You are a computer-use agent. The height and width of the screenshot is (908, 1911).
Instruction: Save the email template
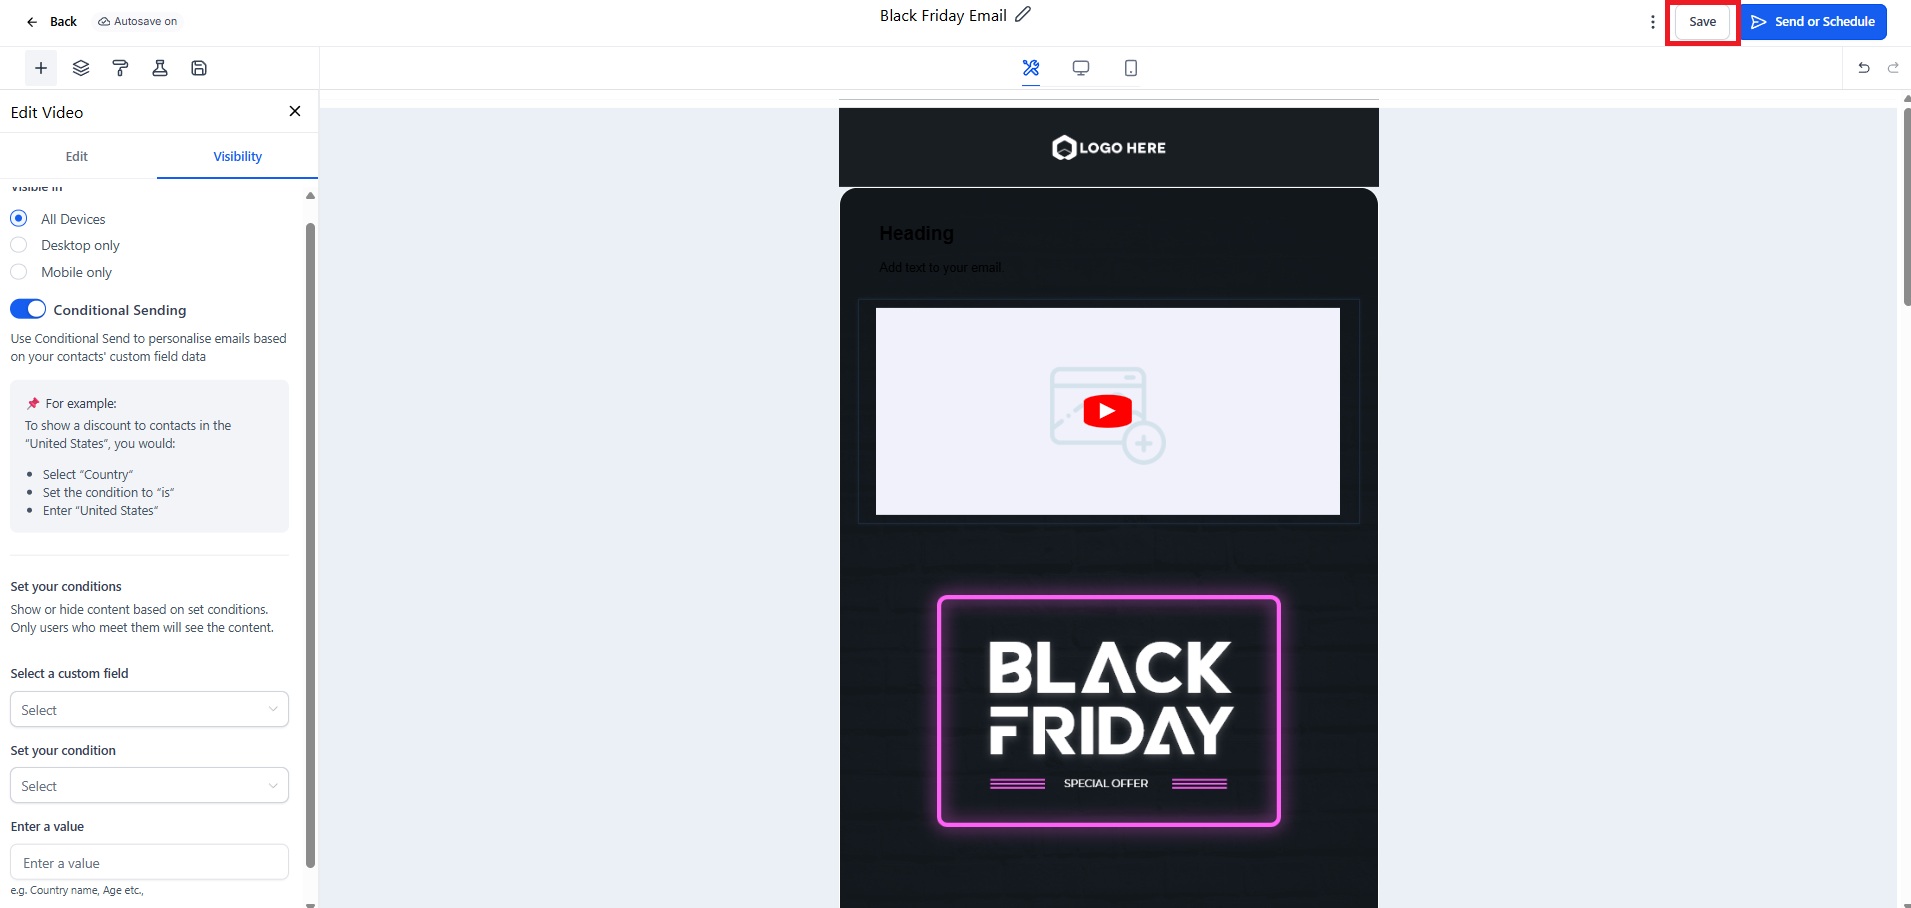pos(1702,22)
